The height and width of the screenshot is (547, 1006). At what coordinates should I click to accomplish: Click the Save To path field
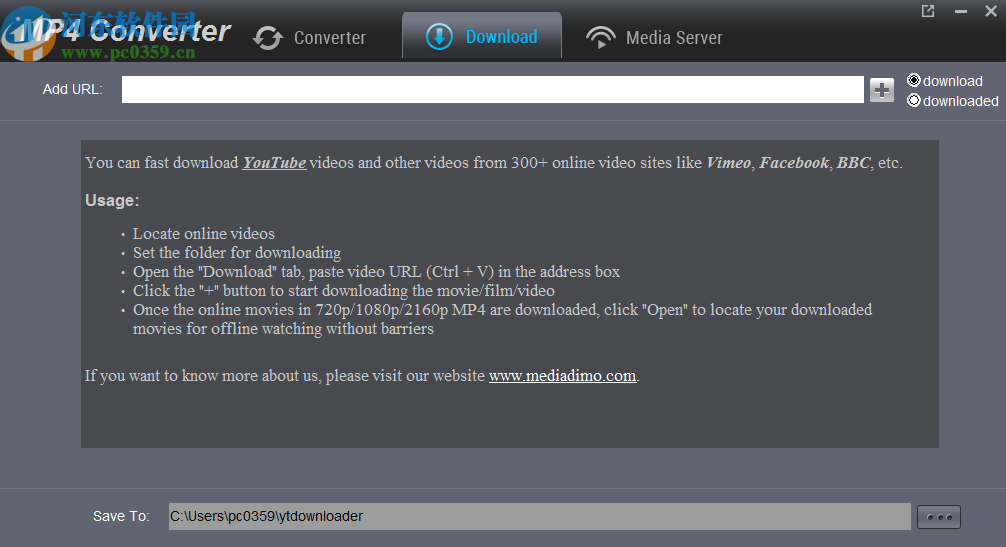coord(540,516)
